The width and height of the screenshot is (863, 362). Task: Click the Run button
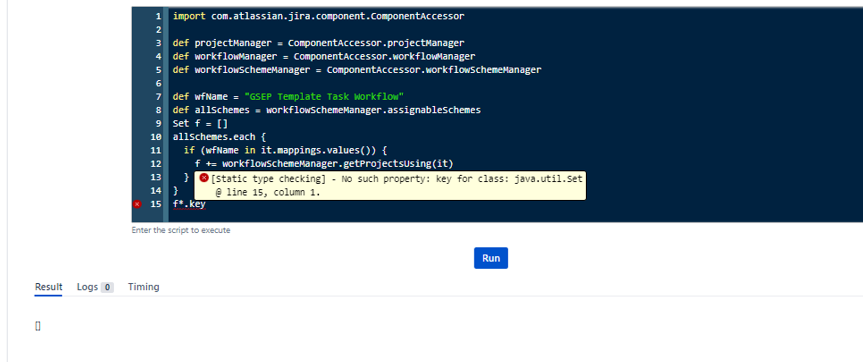(490, 258)
